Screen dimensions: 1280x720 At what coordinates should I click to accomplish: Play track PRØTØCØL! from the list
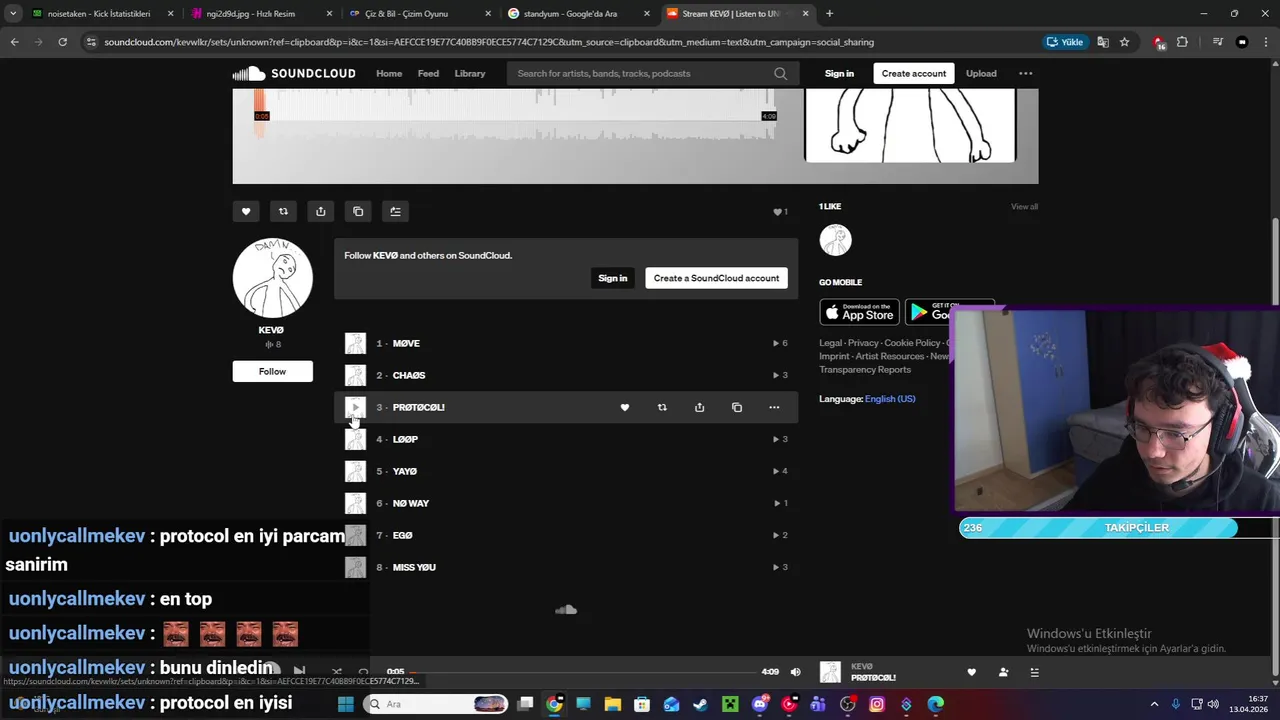coord(355,407)
